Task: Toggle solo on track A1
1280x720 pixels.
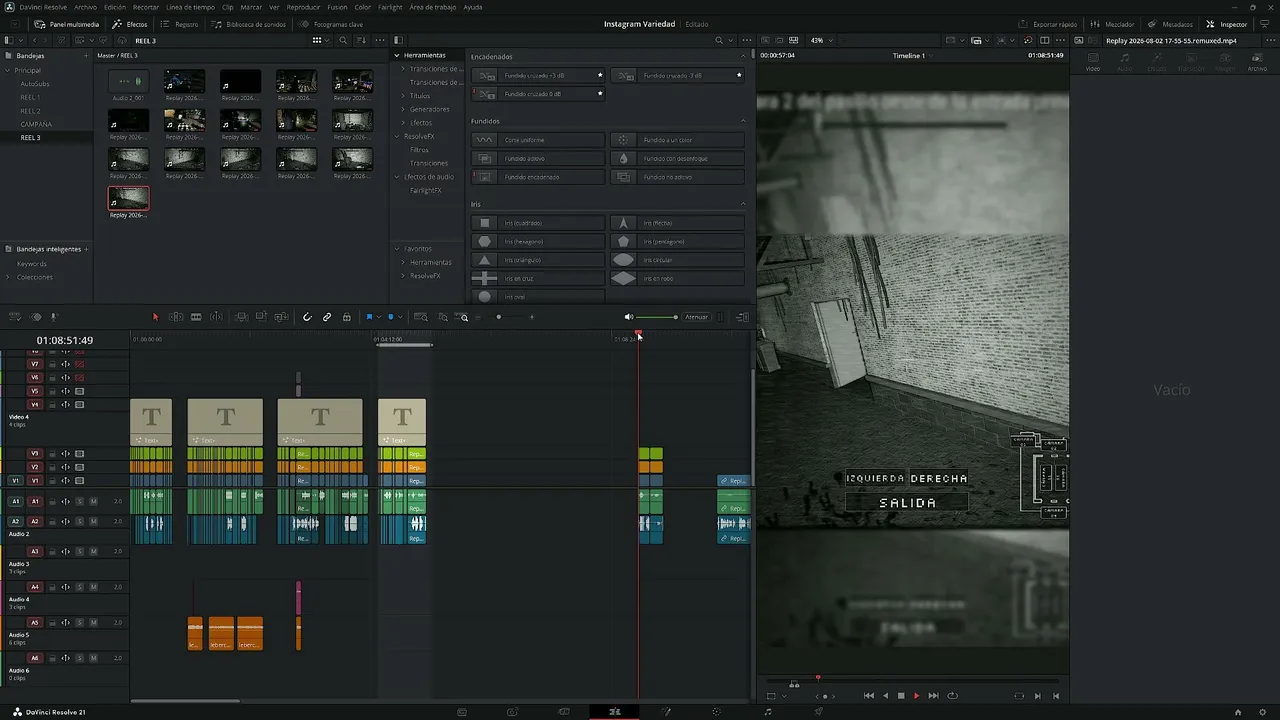Action: pyautogui.click(x=79, y=501)
